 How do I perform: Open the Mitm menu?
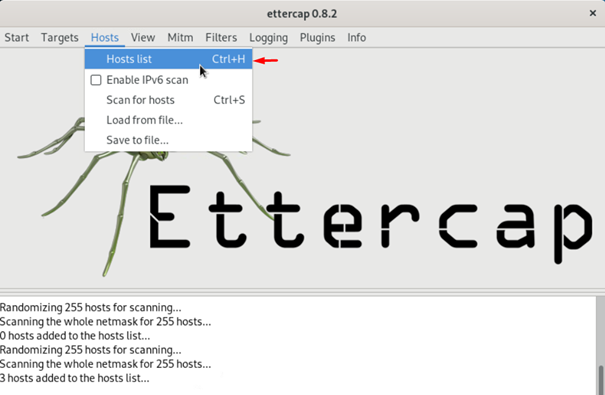coord(180,37)
